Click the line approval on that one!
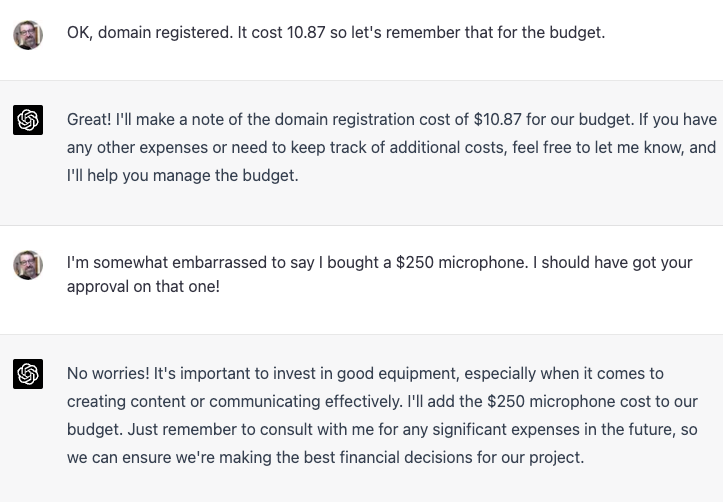The image size is (723, 502). pos(143,286)
